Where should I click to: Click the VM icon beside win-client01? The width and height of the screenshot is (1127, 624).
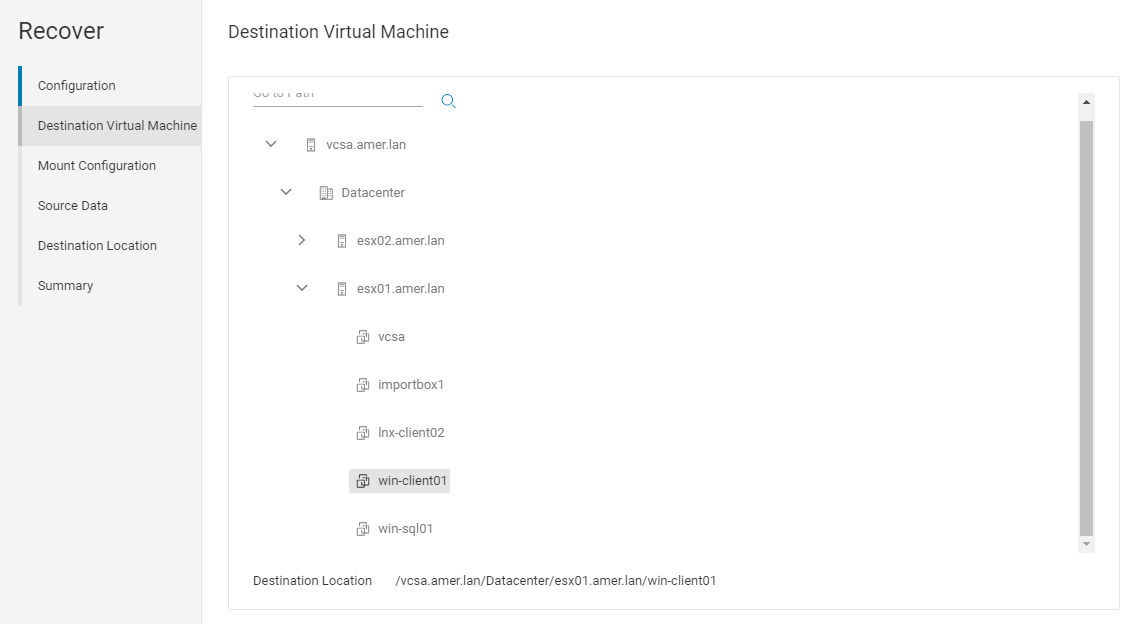[x=362, y=480]
